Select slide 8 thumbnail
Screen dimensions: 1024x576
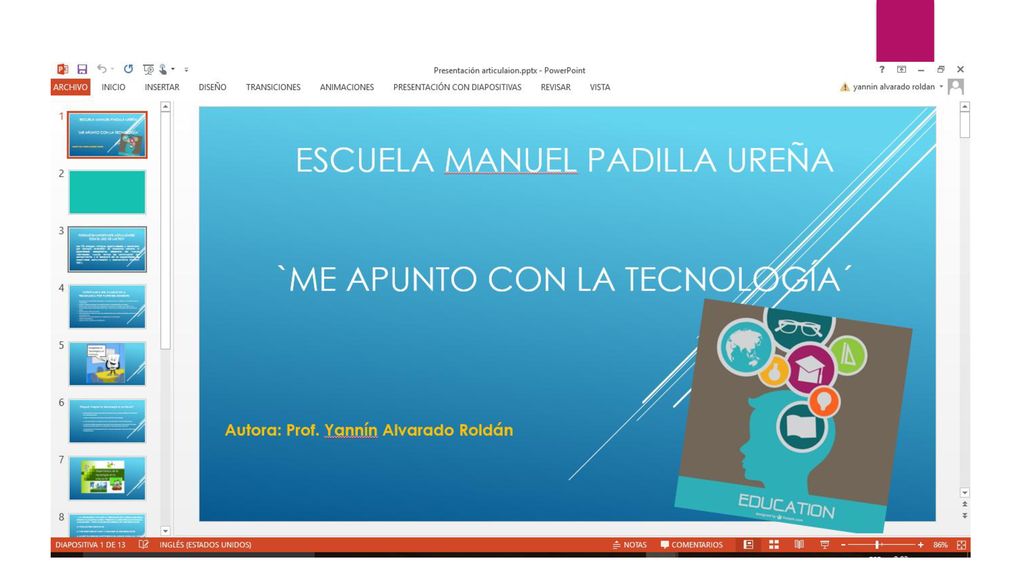pyautogui.click(x=107, y=524)
